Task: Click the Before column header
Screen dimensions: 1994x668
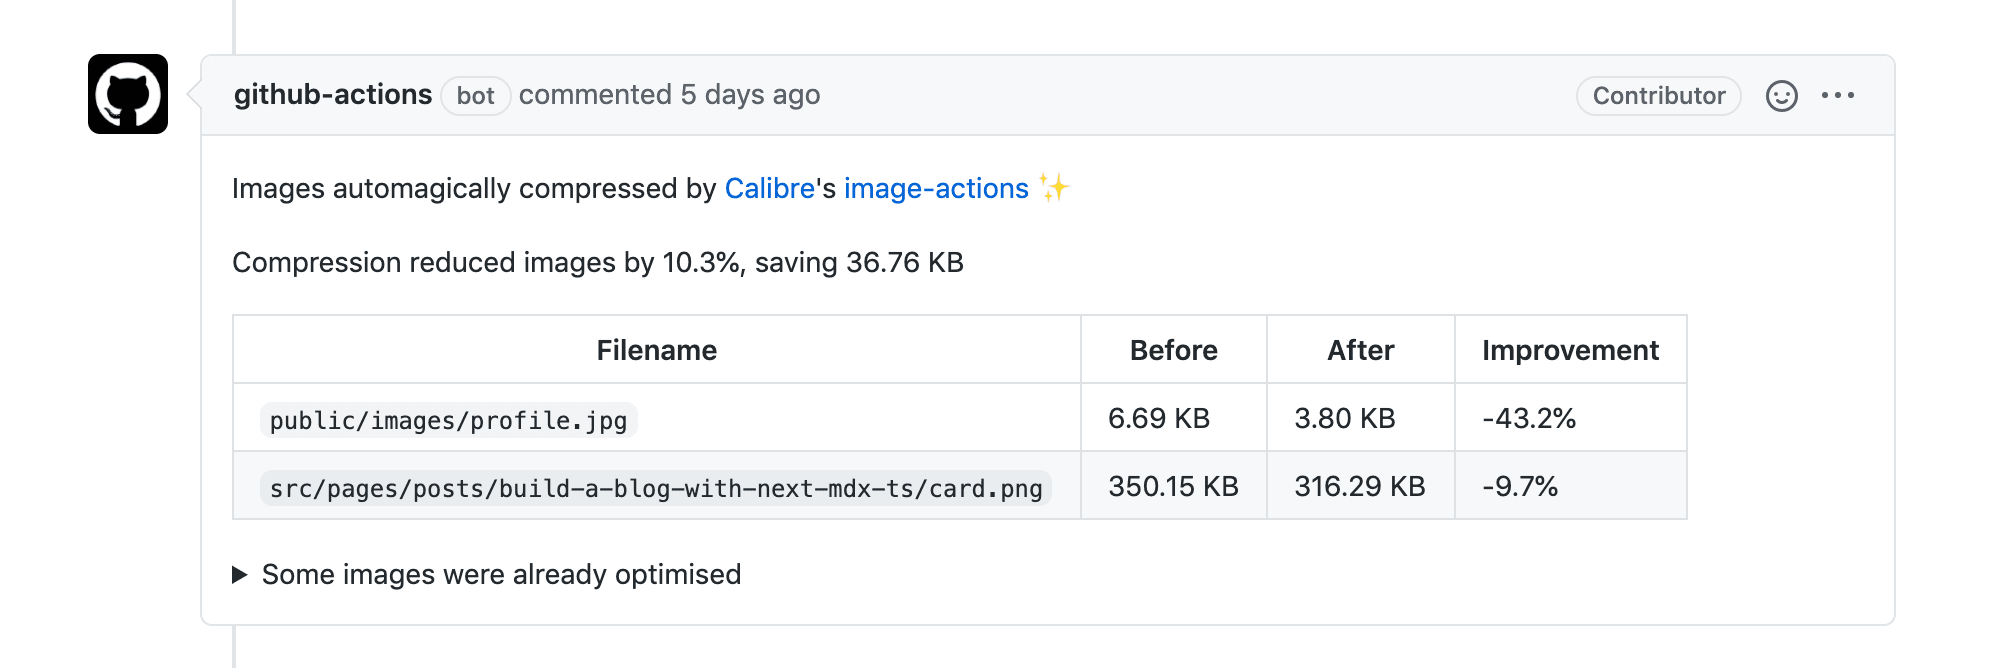Action: (x=1174, y=350)
